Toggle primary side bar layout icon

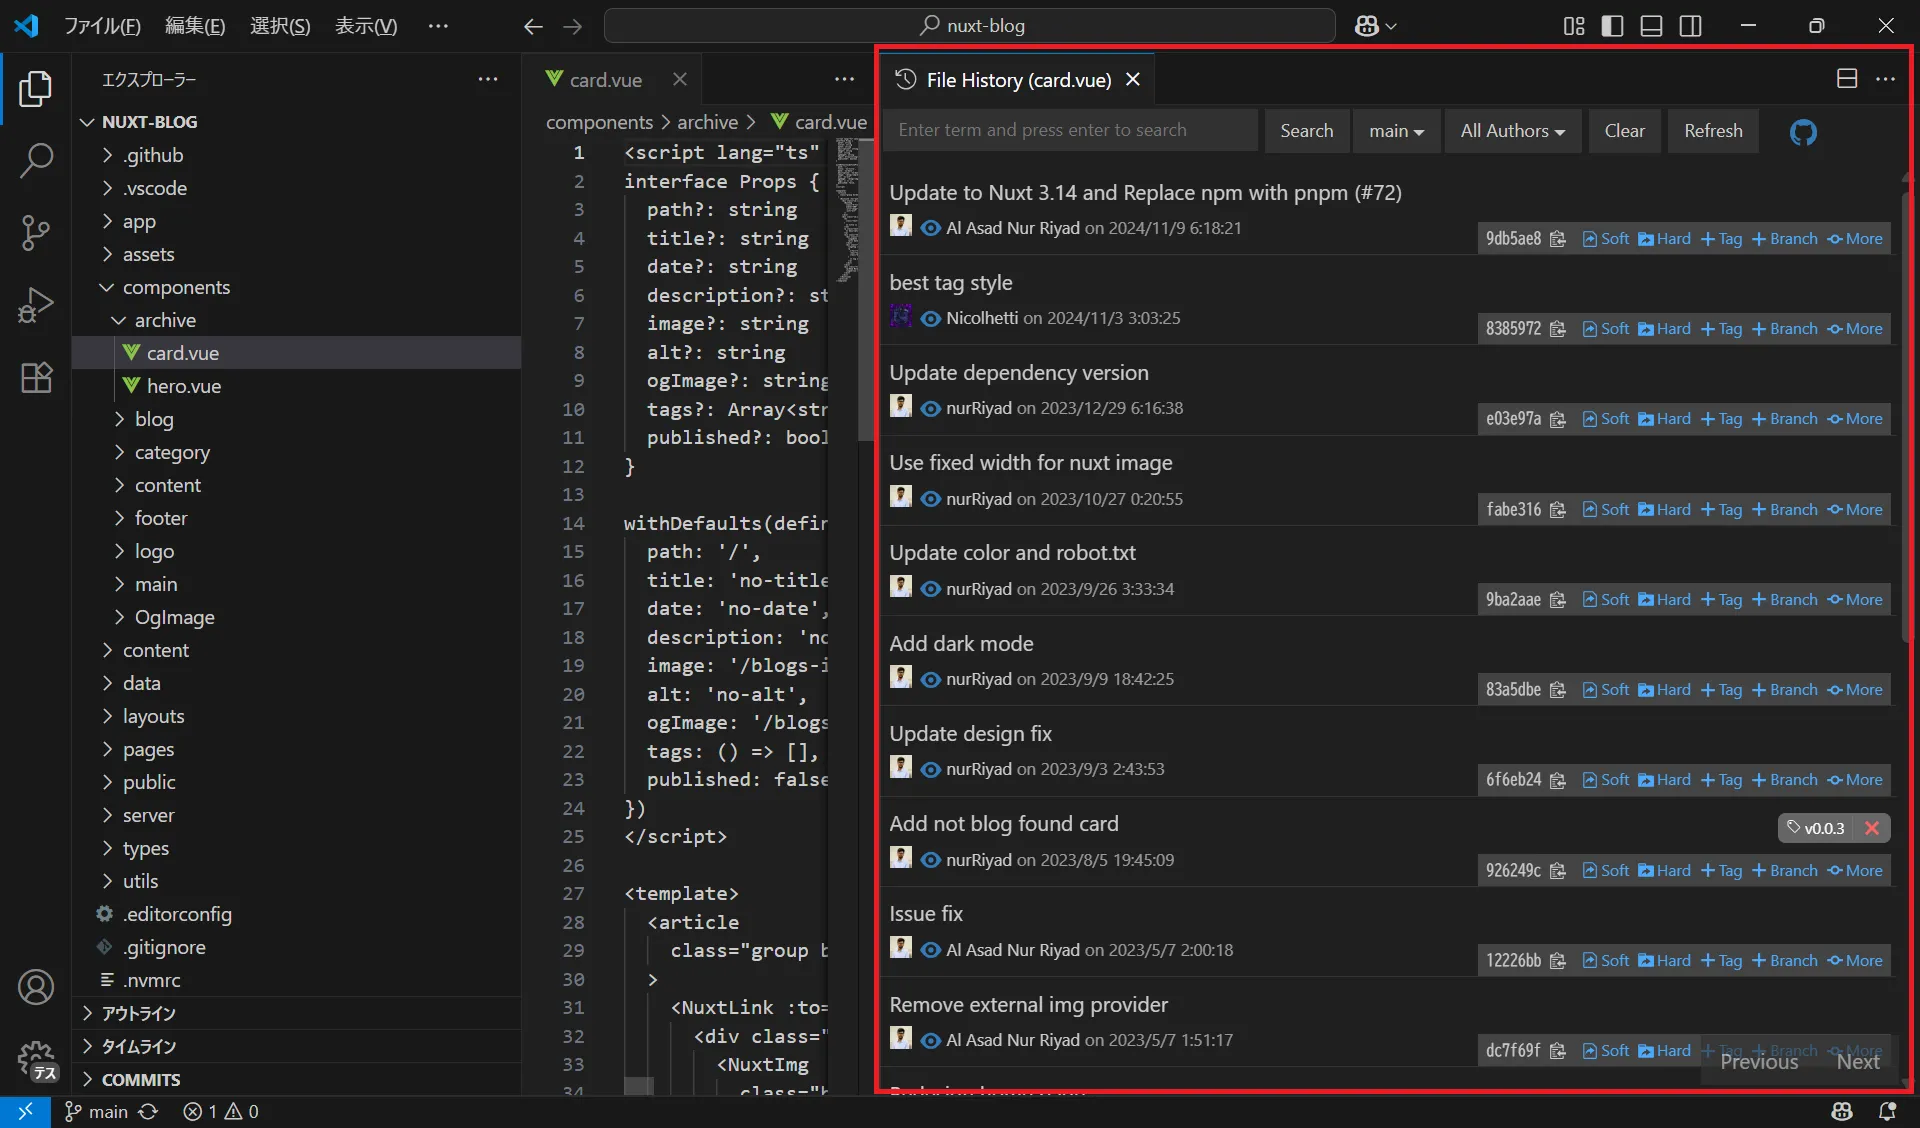pos(1612,26)
